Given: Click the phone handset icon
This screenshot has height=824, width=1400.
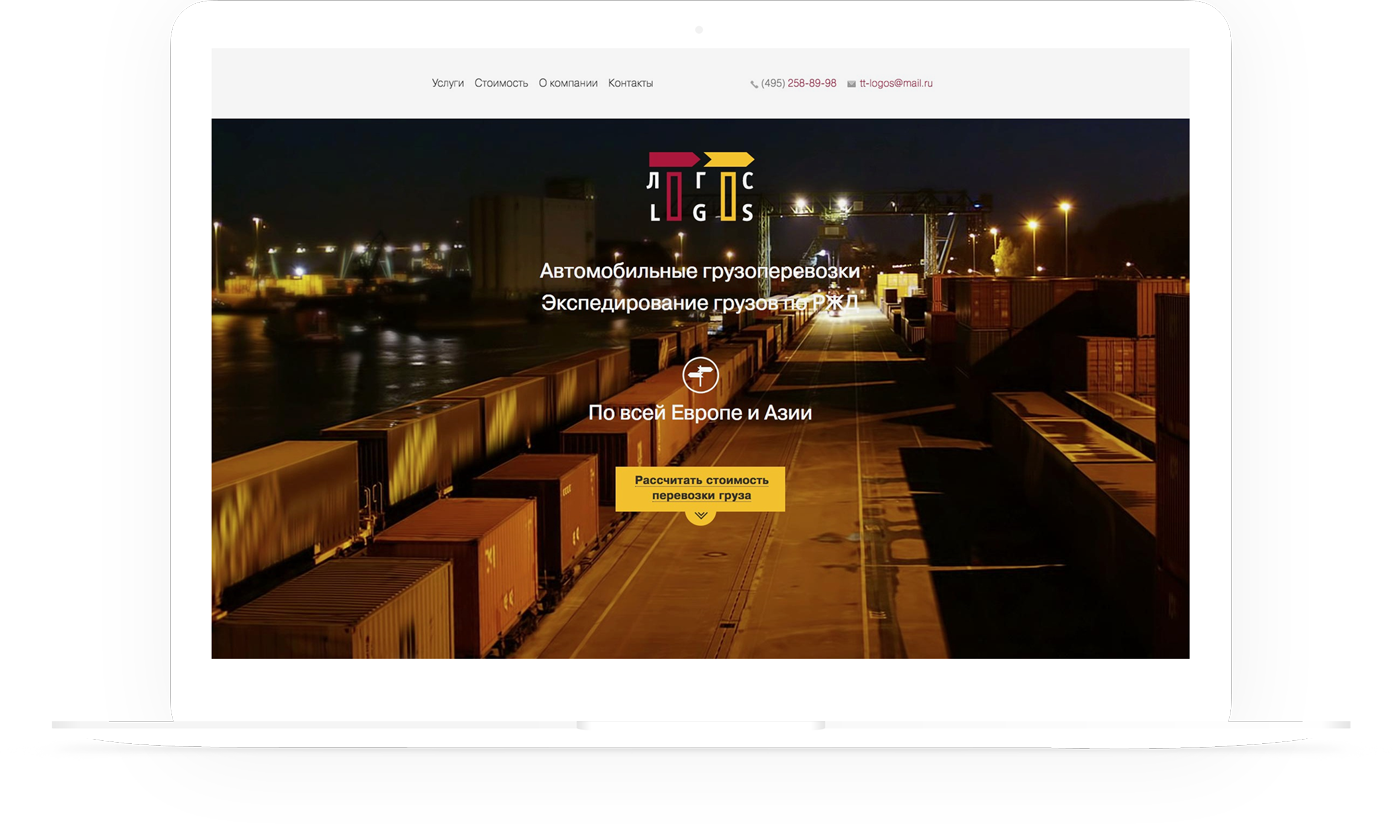Looking at the screenshot, I should click(754, 85).
